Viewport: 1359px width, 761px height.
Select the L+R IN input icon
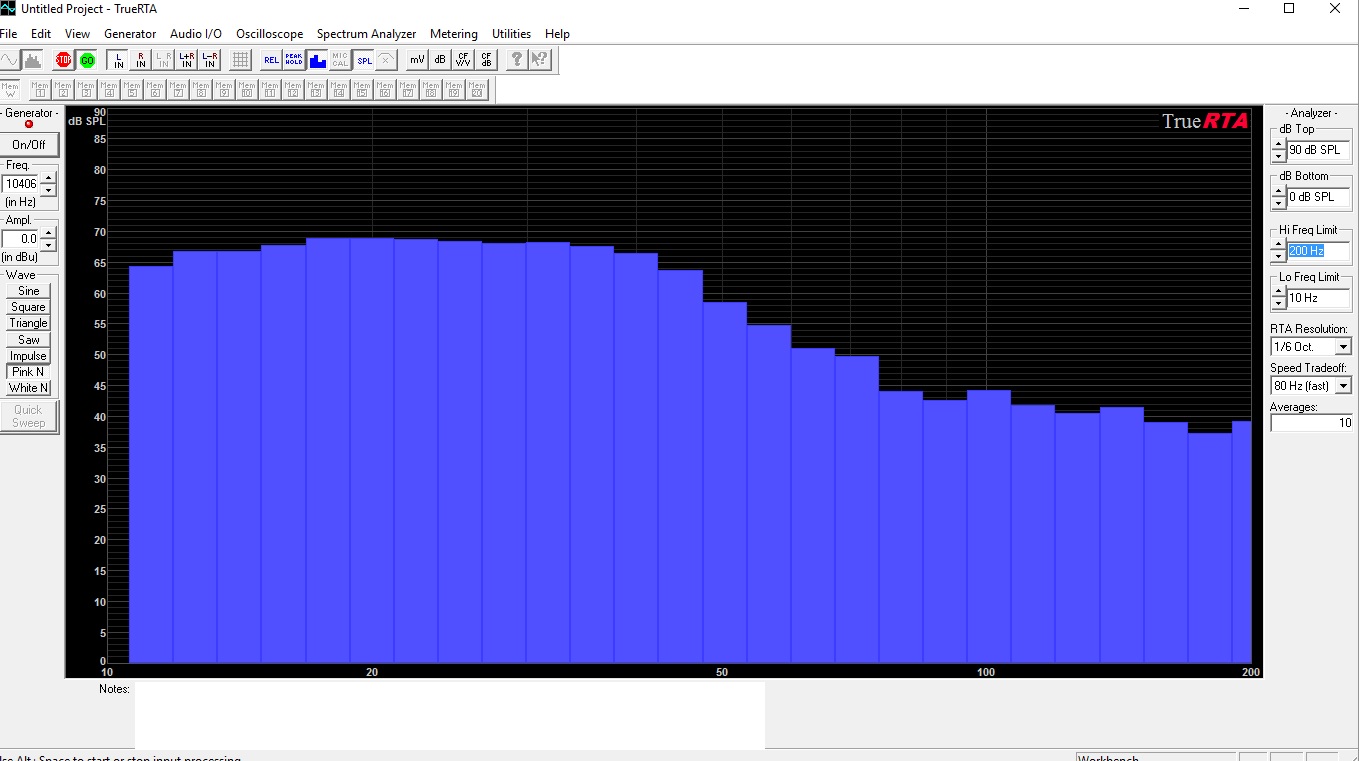point(187,60)
